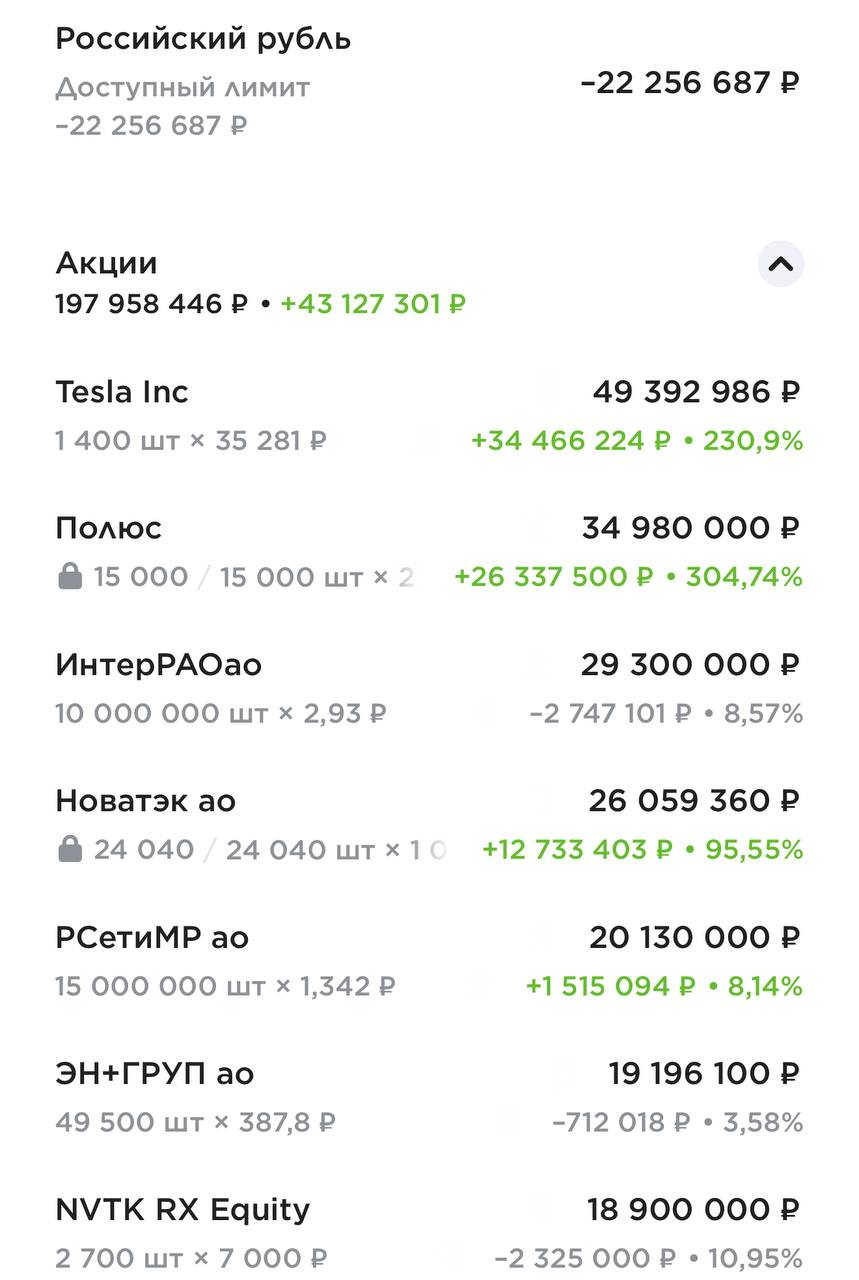This screenshot has height=1280, width=859.
Task: Click the Акции section header
Action: click(x=106, y=263)
